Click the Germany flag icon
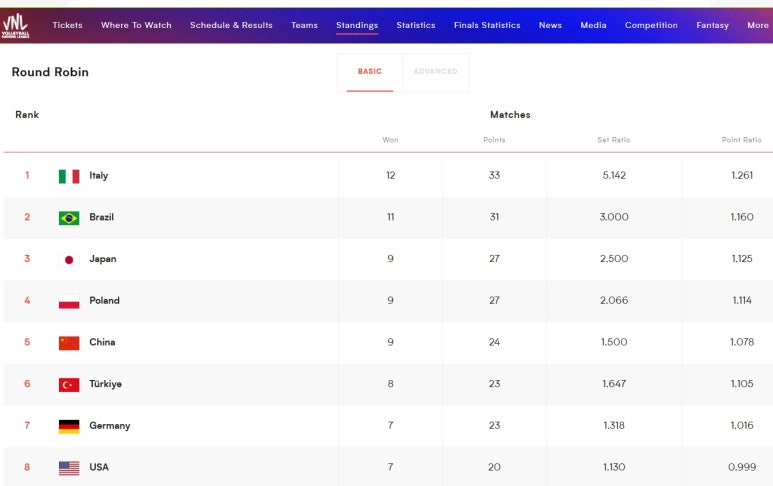The width and height of the screenshot is (773, 486). 69,426
